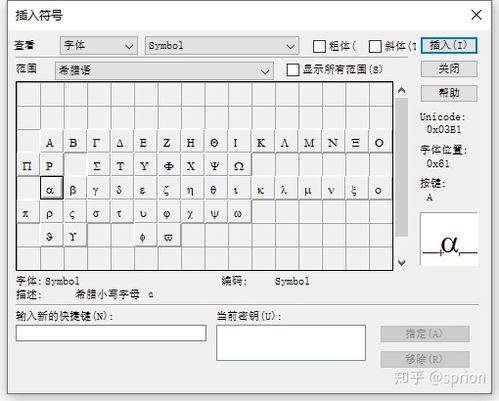Click the large alpha preview box
Image resolution: width=499 pixels, height=401 pixels.
449,239
